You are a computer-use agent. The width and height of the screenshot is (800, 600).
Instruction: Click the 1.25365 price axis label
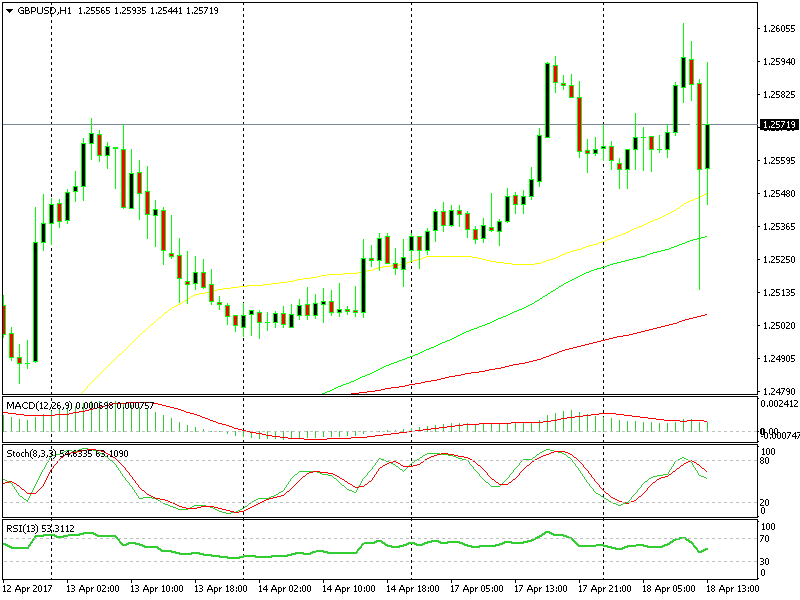(x=779, y=227)
